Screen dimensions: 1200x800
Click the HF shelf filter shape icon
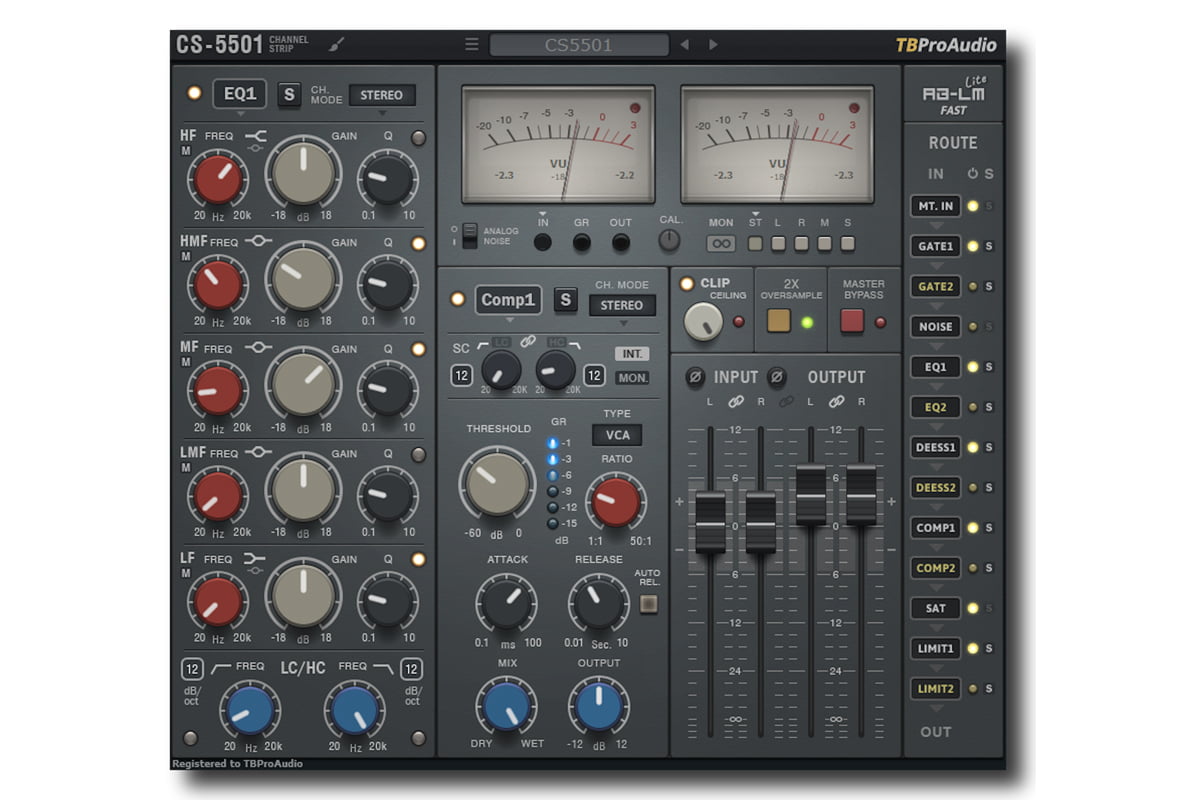(257, 136)
